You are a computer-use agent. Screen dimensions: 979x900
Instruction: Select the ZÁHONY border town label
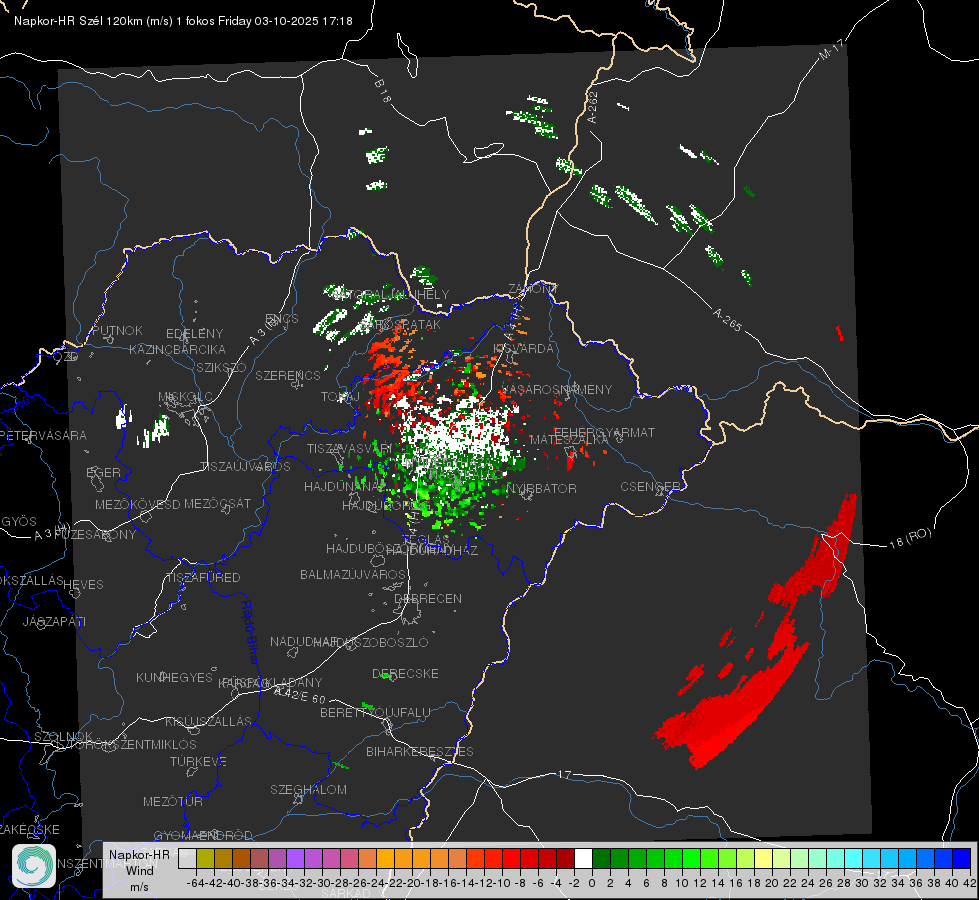point(533,289)
